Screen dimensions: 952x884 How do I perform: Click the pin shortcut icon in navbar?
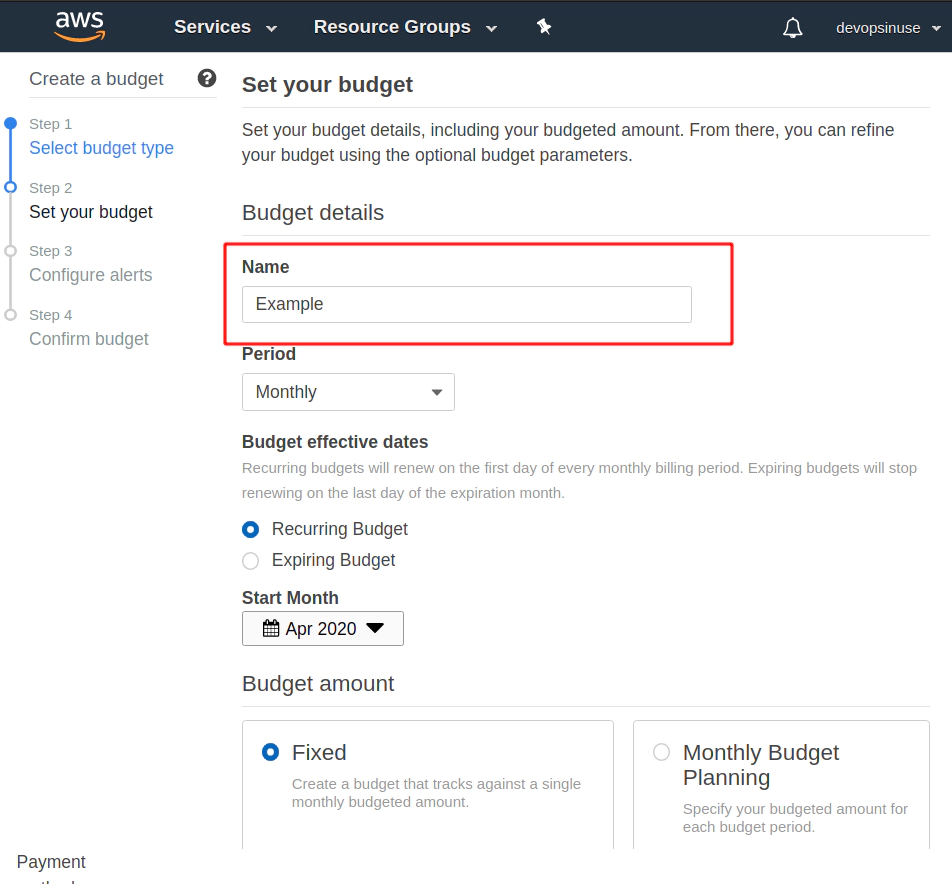point(544,27)
